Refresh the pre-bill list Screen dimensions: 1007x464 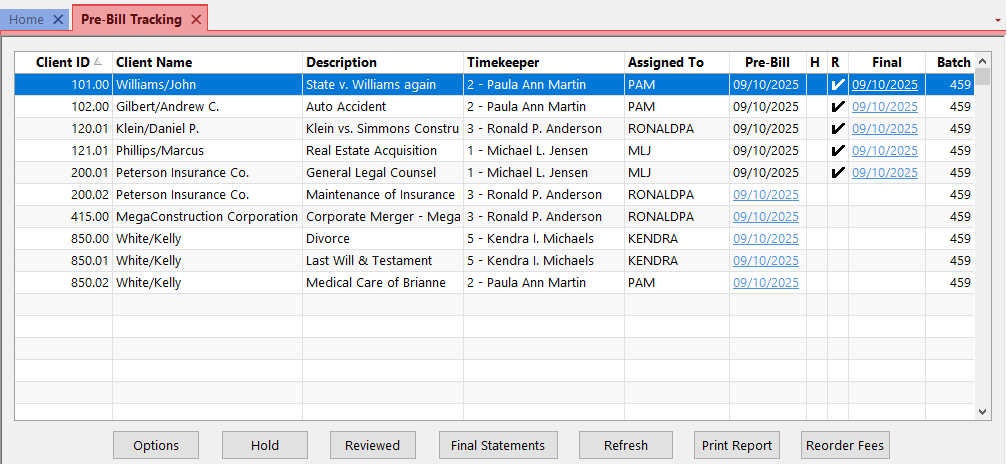click(626, 445)
